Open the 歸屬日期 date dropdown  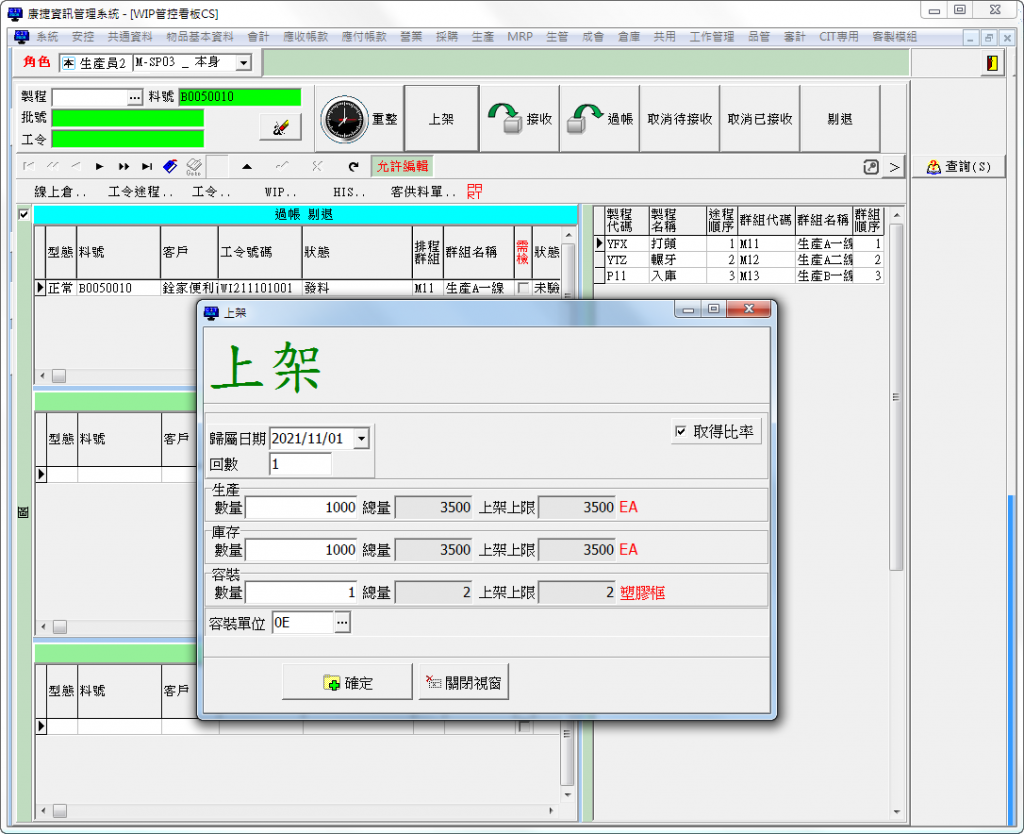click(x=361, y=438)
